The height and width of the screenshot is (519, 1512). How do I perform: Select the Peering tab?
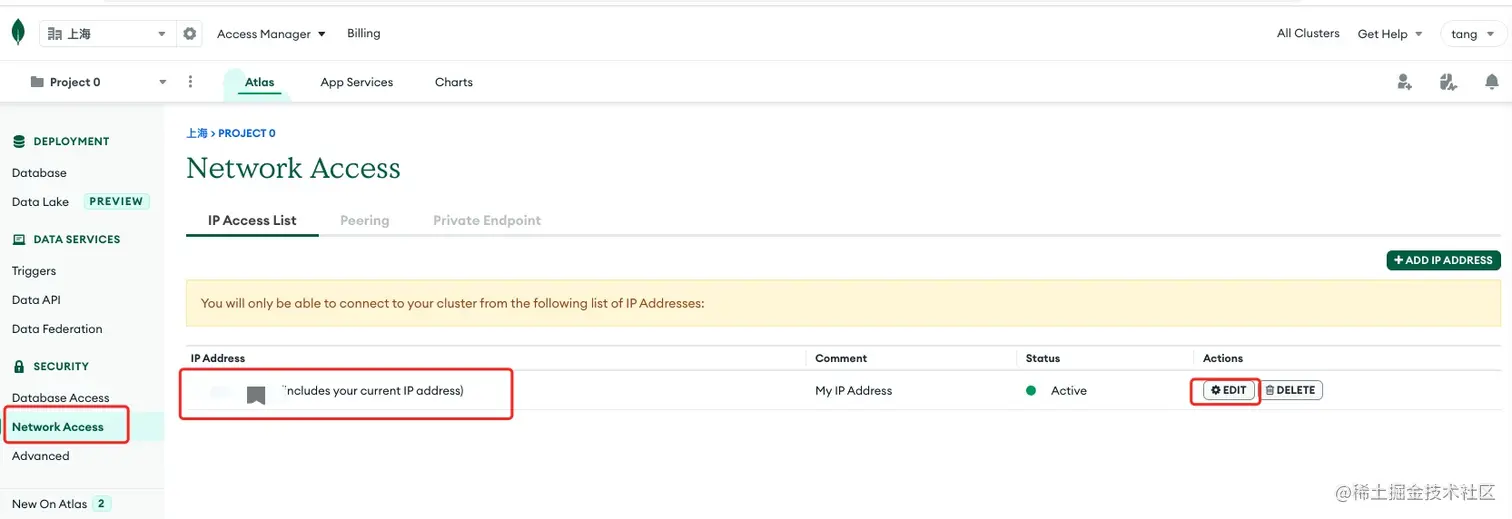pyautogui.click(x=365, y=220)
